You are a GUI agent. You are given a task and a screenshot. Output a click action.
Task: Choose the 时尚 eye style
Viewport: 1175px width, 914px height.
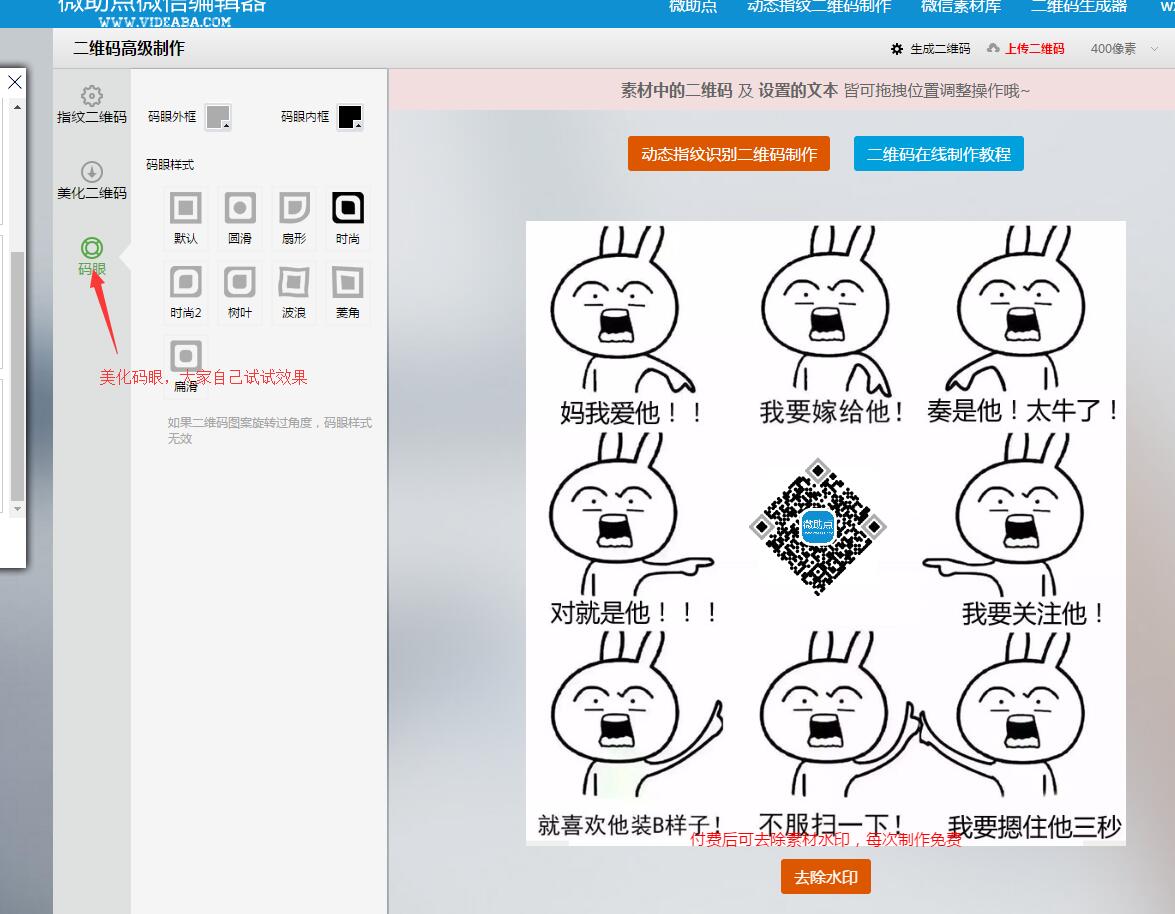pyautogui.click(x=348, y=217)
